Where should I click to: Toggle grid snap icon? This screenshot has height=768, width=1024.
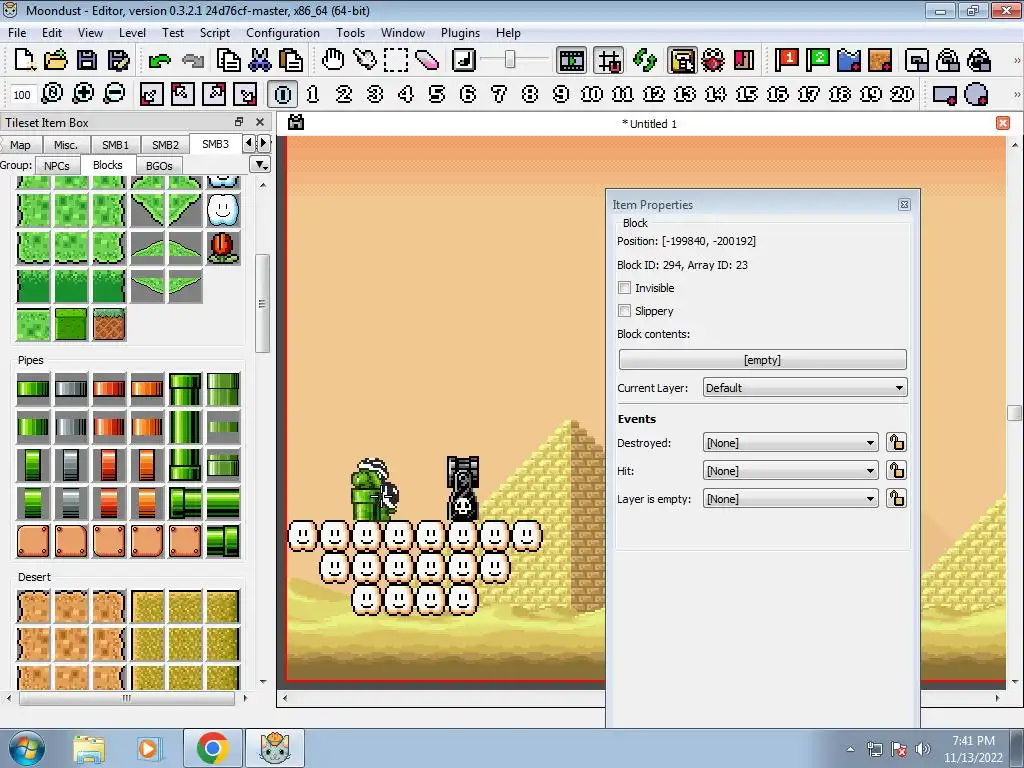coord(609,60)
